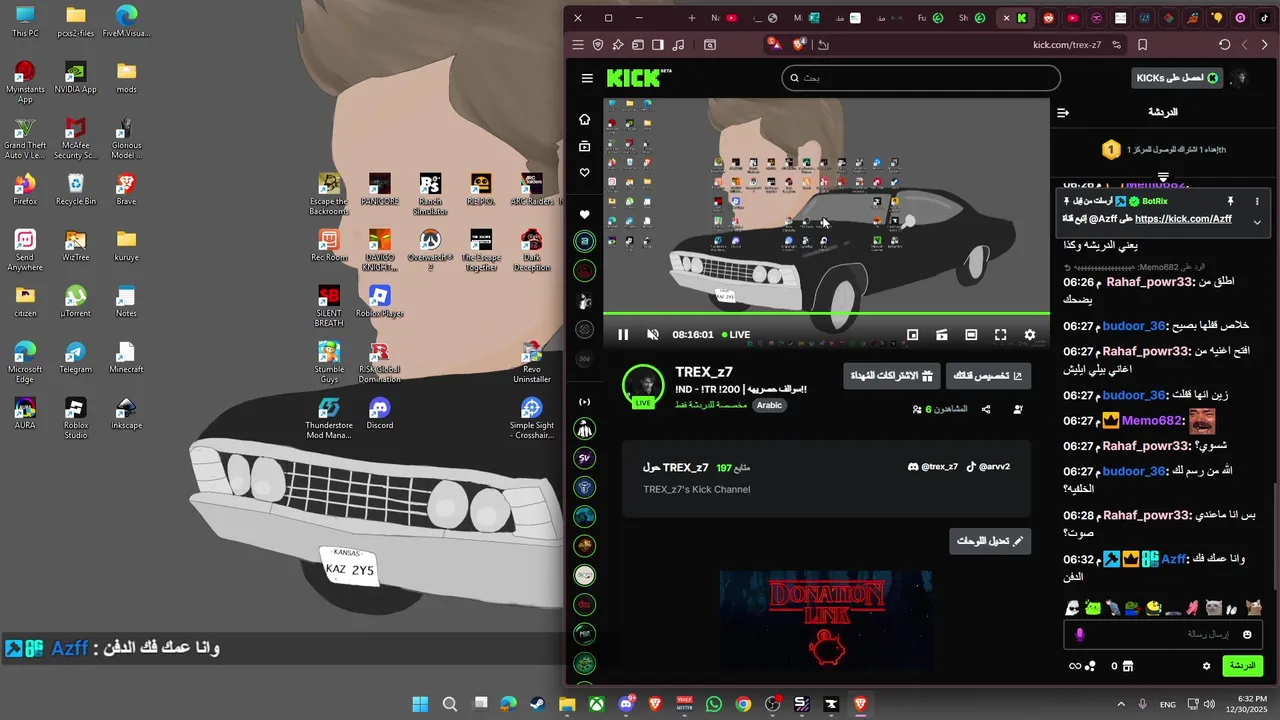Unpin the BotRix pinned message
This screenshot has width=1280, height=720.
tap(1230, 201)
